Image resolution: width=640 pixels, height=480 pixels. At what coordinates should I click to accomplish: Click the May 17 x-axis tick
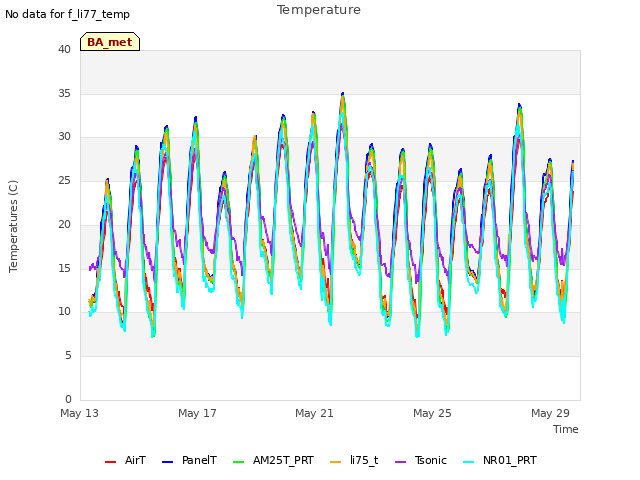197,413
